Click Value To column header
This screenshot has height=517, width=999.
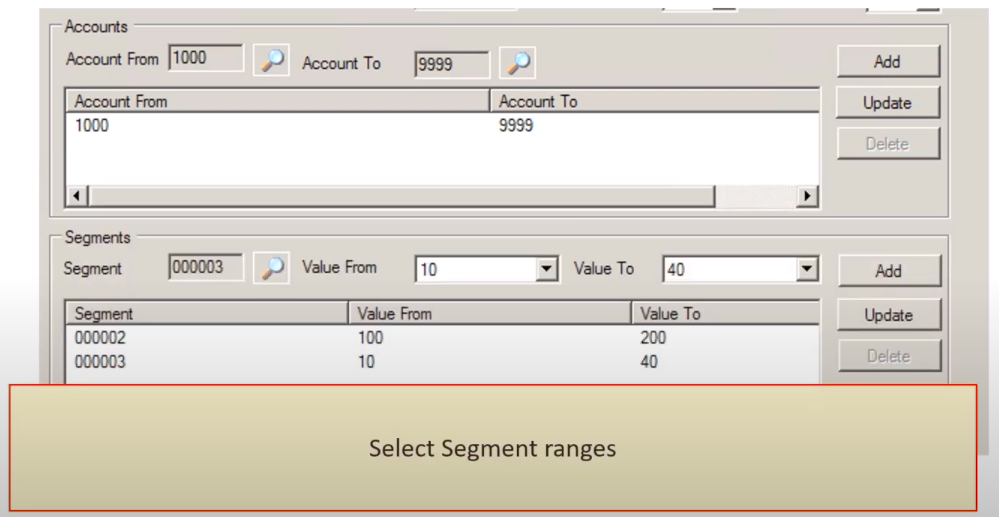coord(725,314)
